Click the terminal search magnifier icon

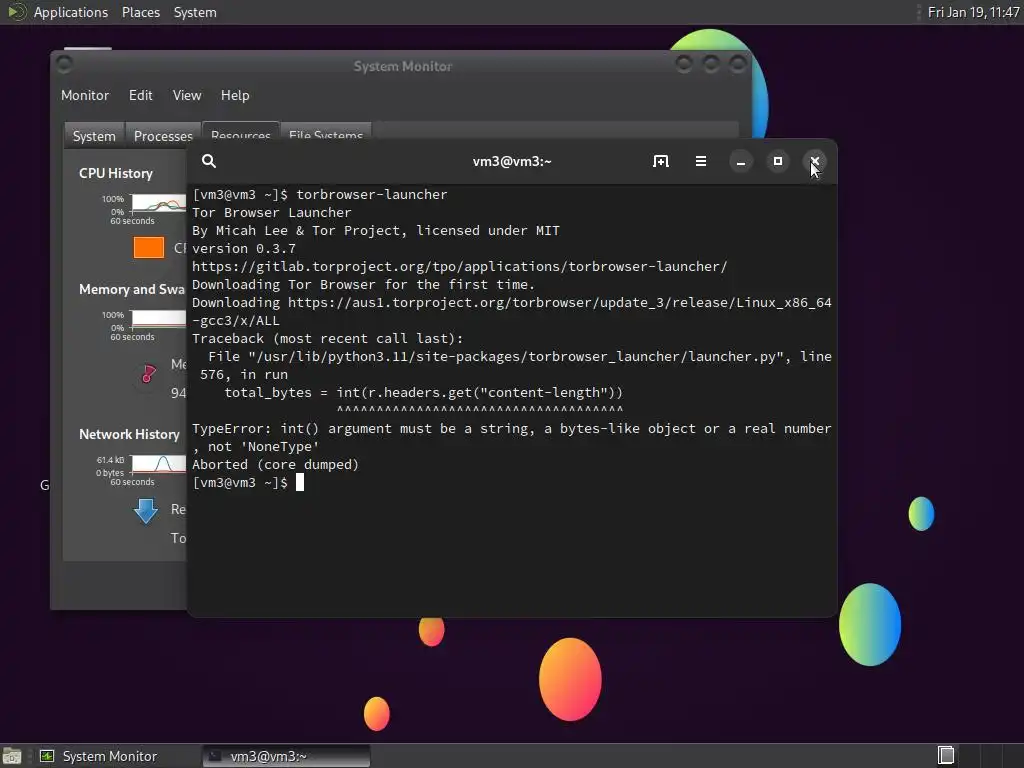point(209,161)
